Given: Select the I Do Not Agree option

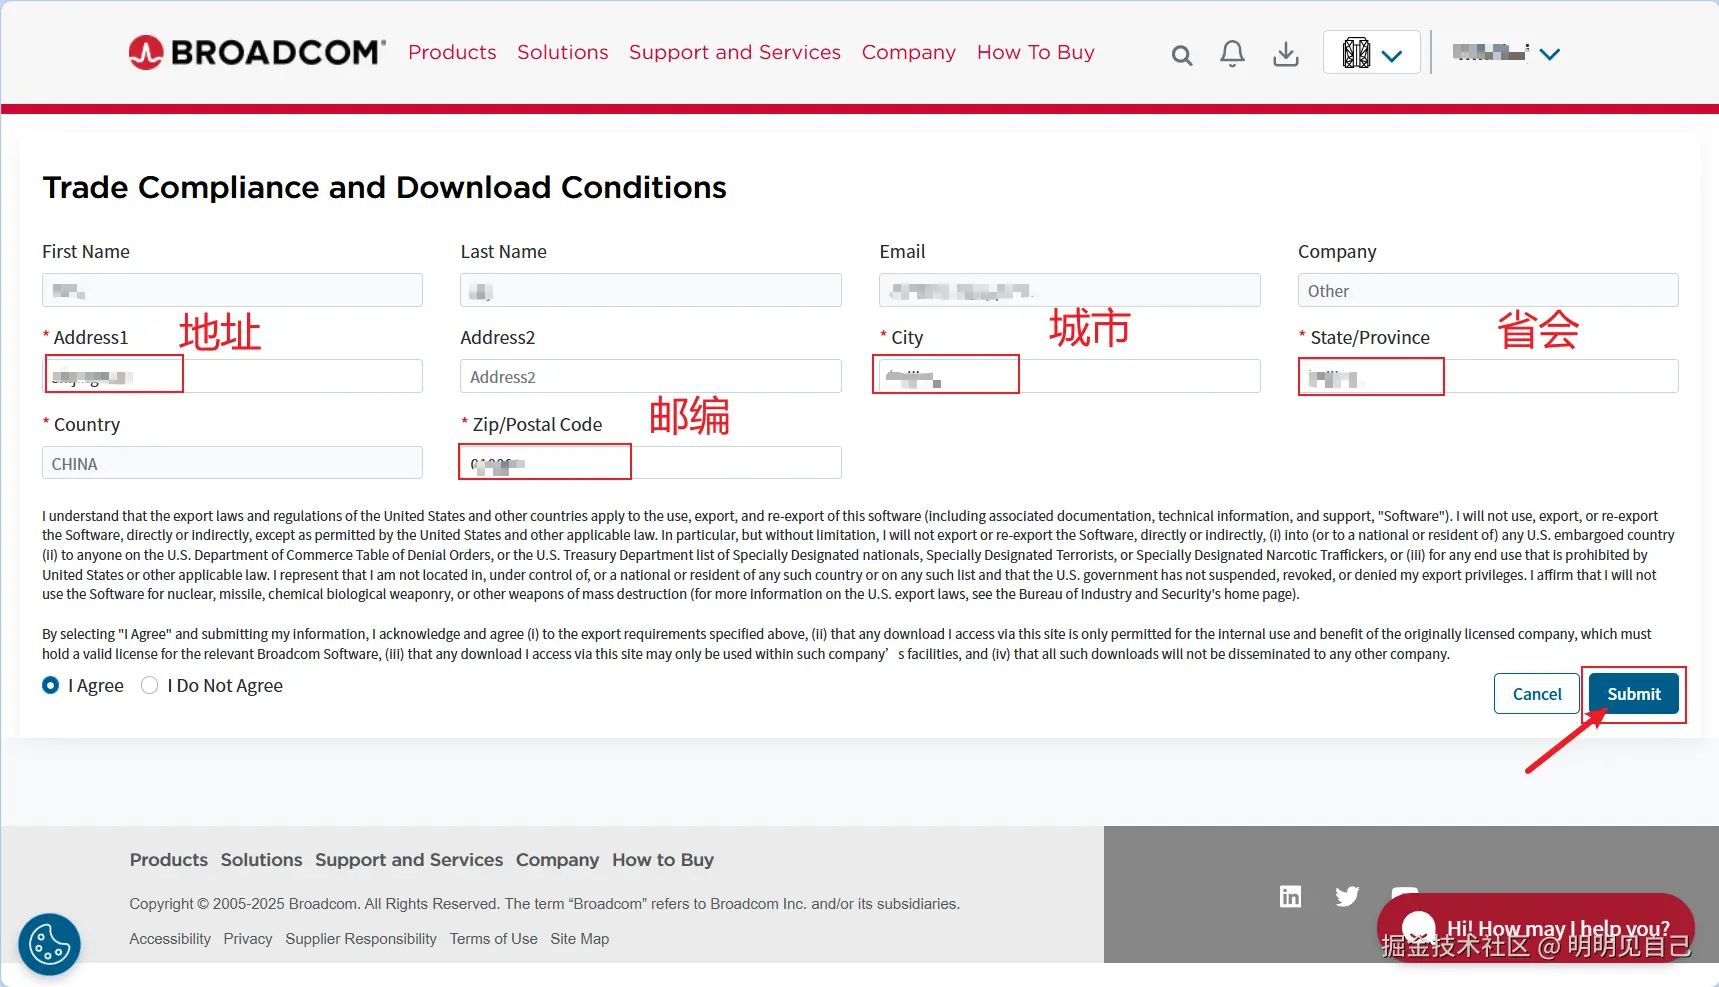Looking at the screenshot, I should pyautogui.click(x=150, y=686).
